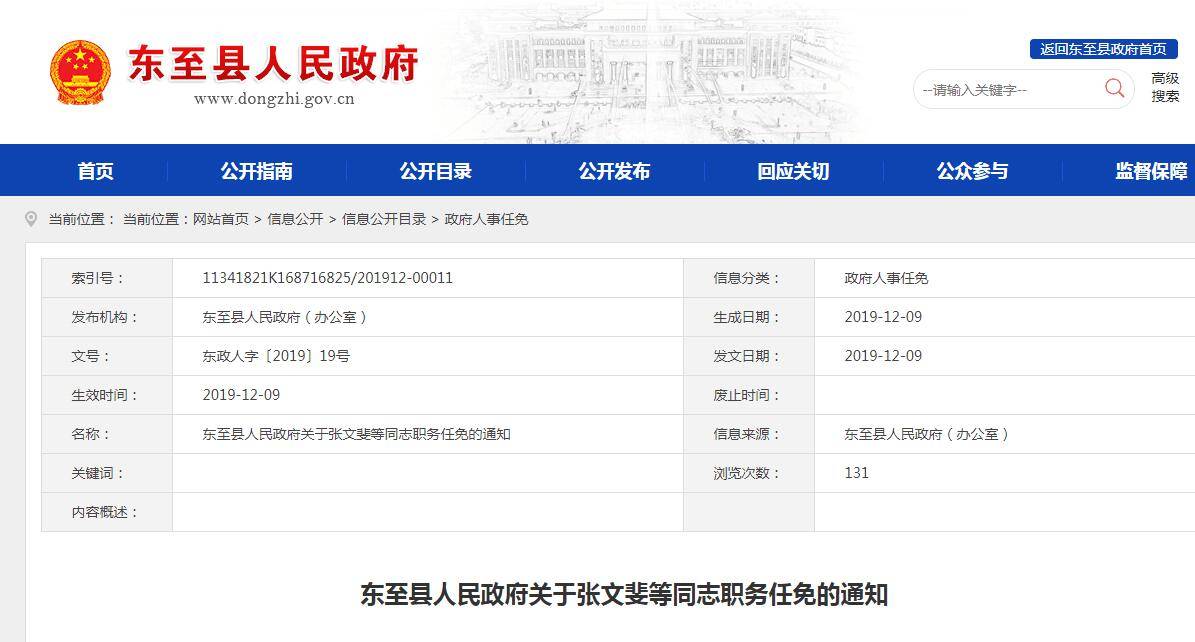1195x642 pixels.
Task: Click the 东至县人民政府 site title
Action: [273, 63]
